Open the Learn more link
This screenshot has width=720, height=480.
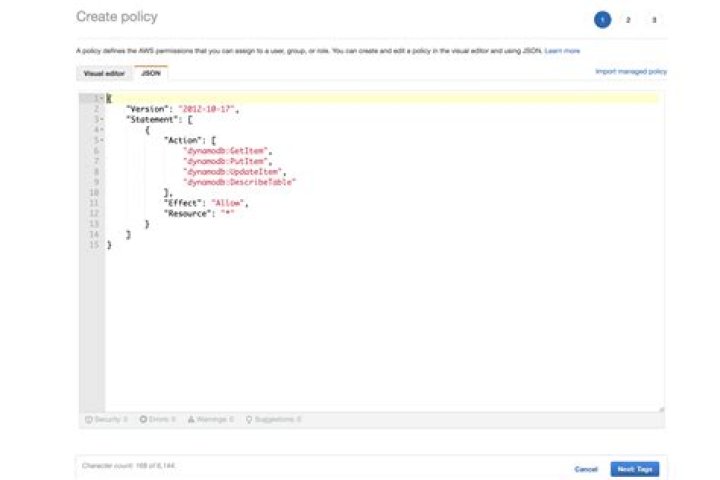(562, 50)
